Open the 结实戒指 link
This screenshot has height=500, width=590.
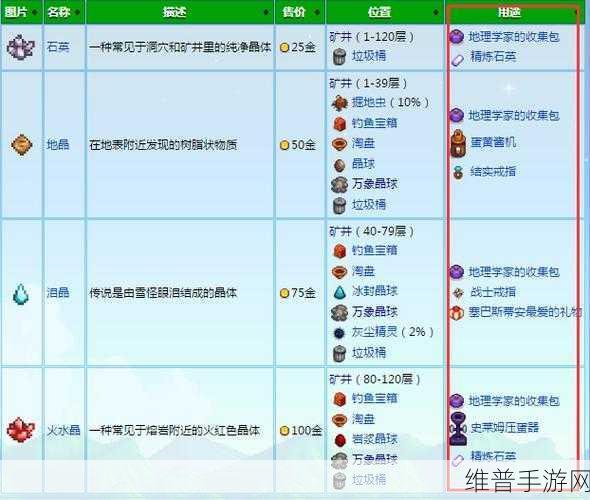click(493, 172)
